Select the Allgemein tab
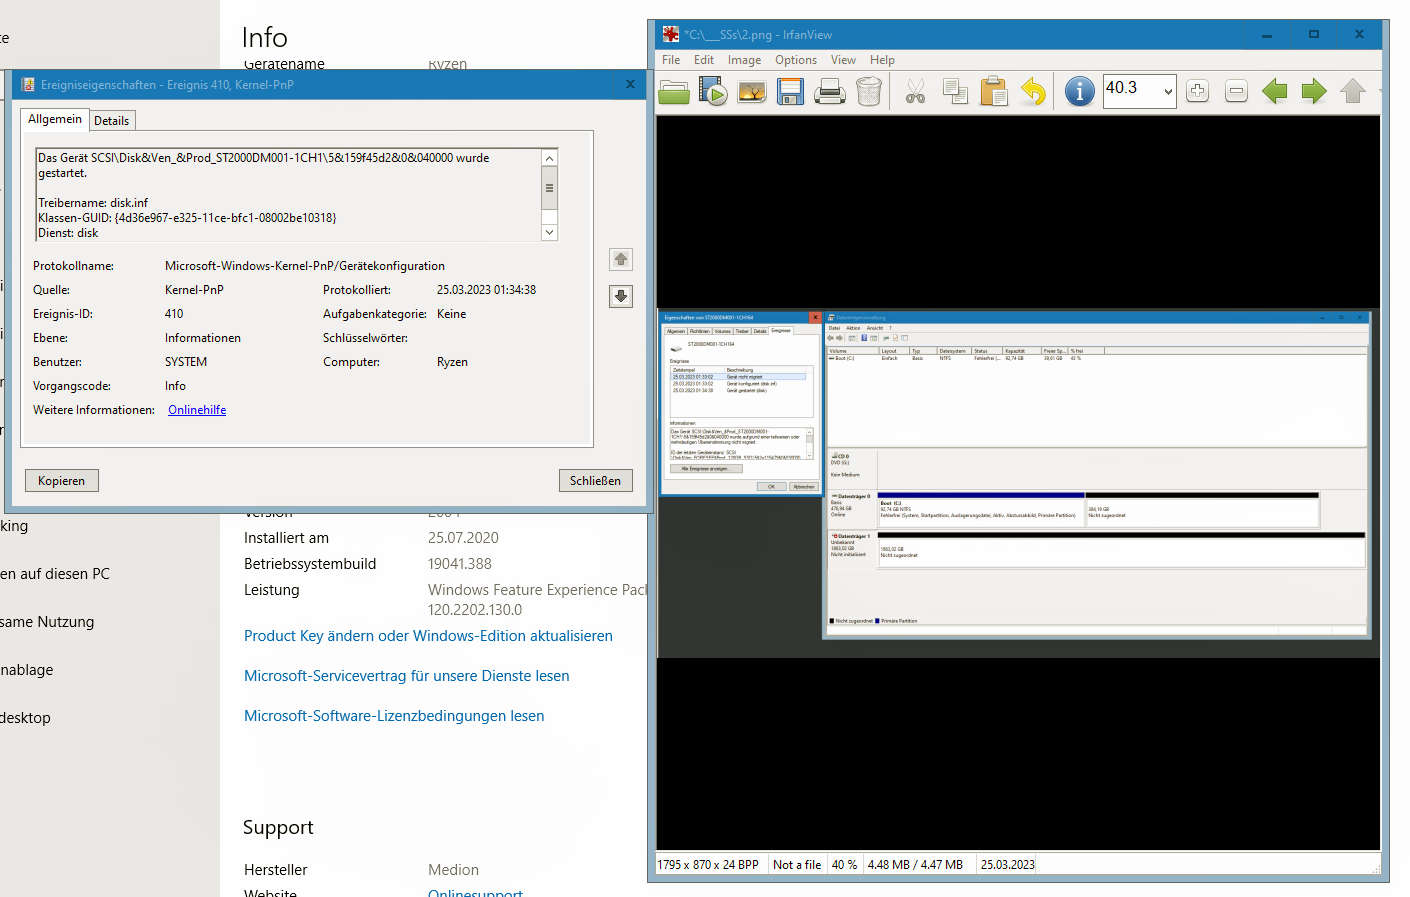Image resolution: width=1410 pixels, height=897 pixels. [x=55, y=119]
